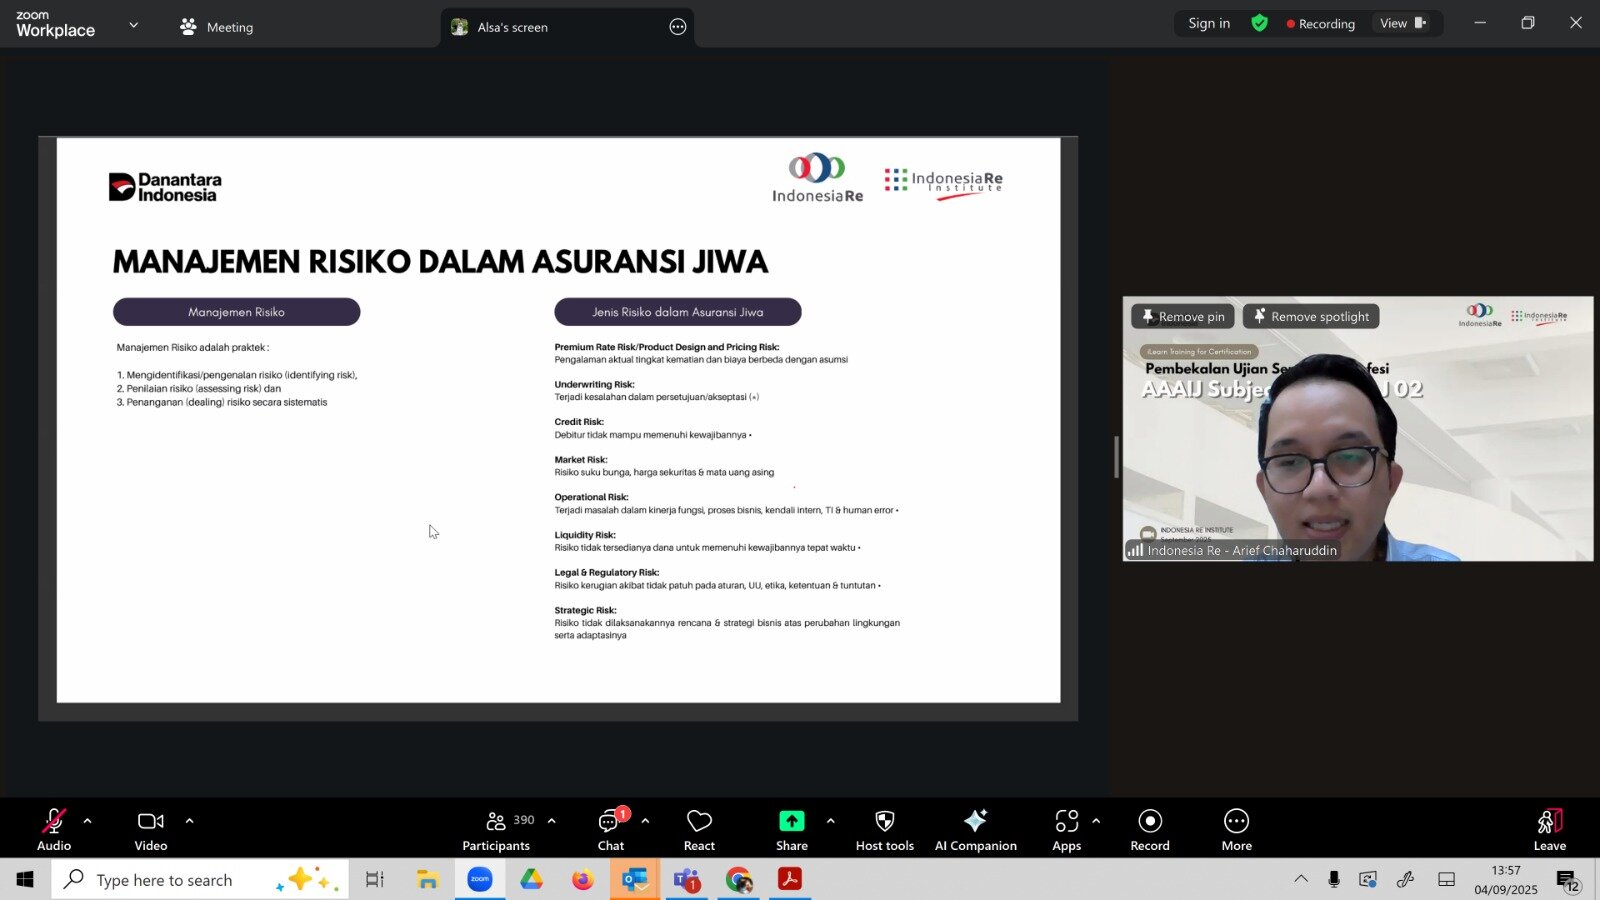Launch the AI Companion sparkle icon
The width and height of the screenshot is (1600, 900).
coord(975,822)
